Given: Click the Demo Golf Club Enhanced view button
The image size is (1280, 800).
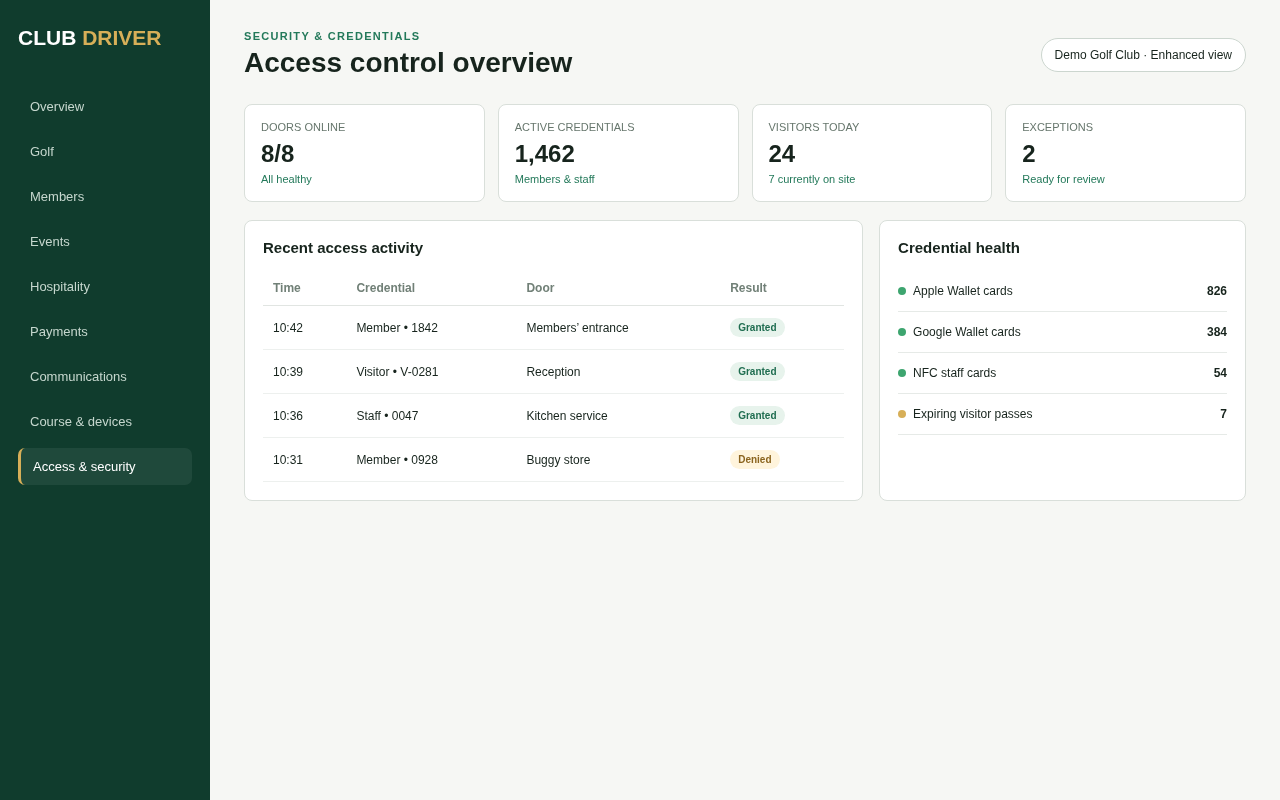Looking at the screenshot, I should pyautogui.click(x=1143, y=55).
